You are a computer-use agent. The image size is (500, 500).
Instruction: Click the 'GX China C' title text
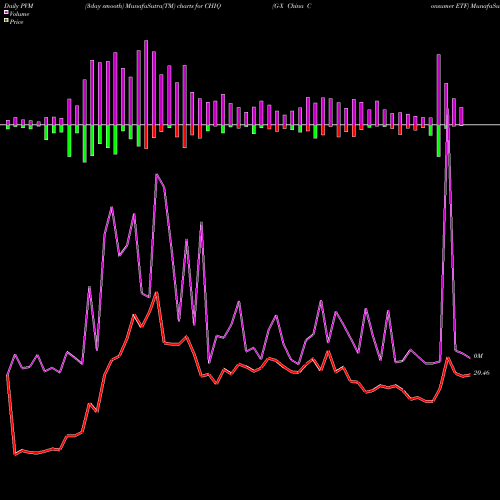(x=292, y=6)
